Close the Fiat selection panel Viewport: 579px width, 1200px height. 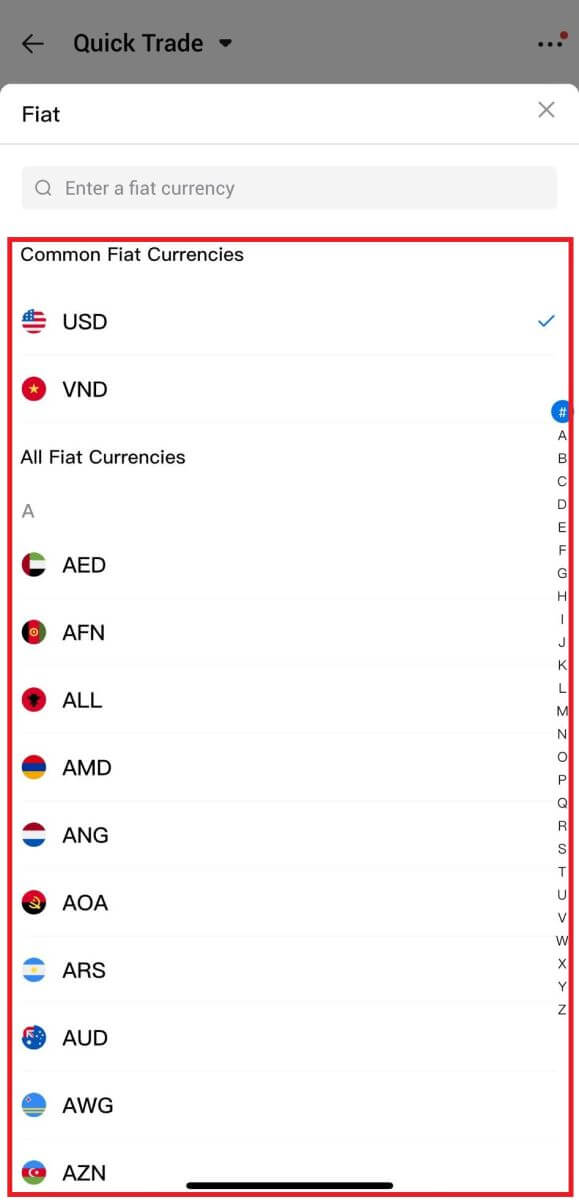546,110
